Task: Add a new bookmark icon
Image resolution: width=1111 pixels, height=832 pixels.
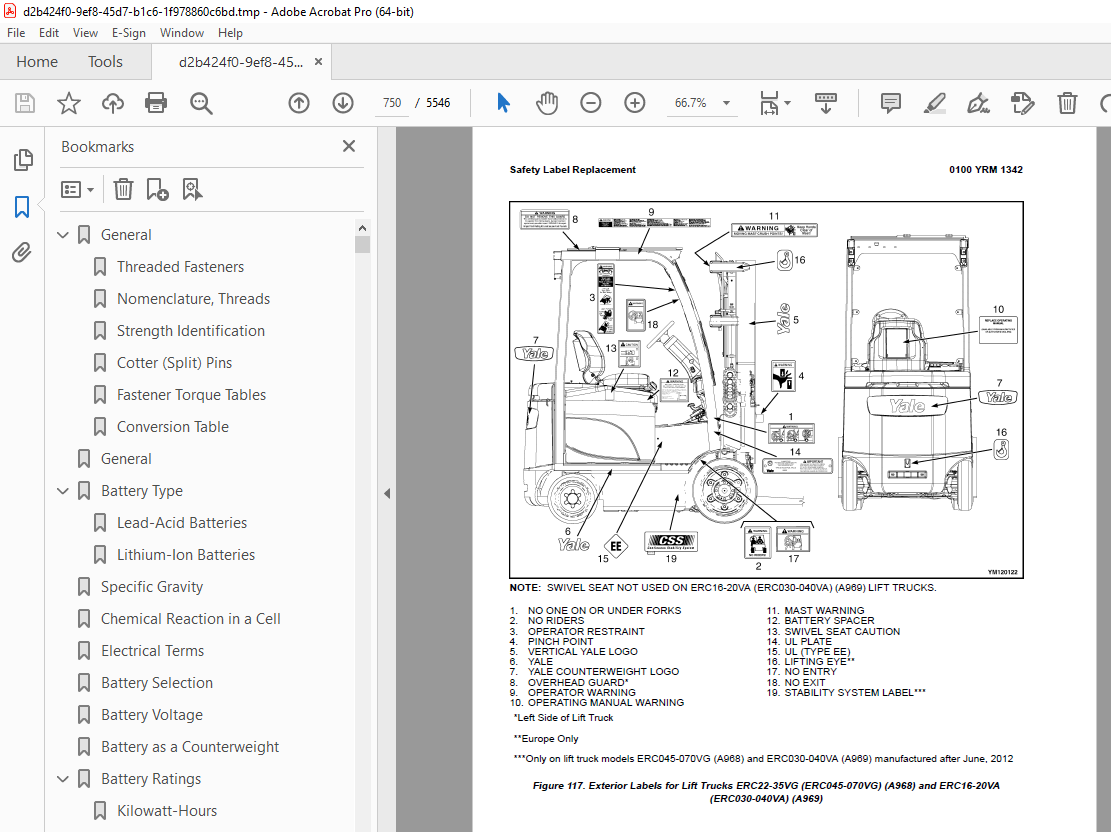Action: pos(157,189)
